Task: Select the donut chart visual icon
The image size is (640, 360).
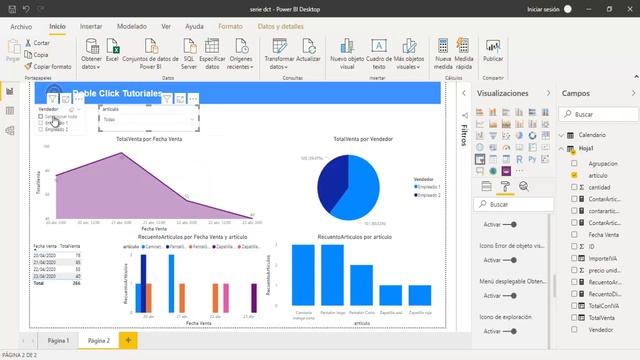Action: point(532,136)
